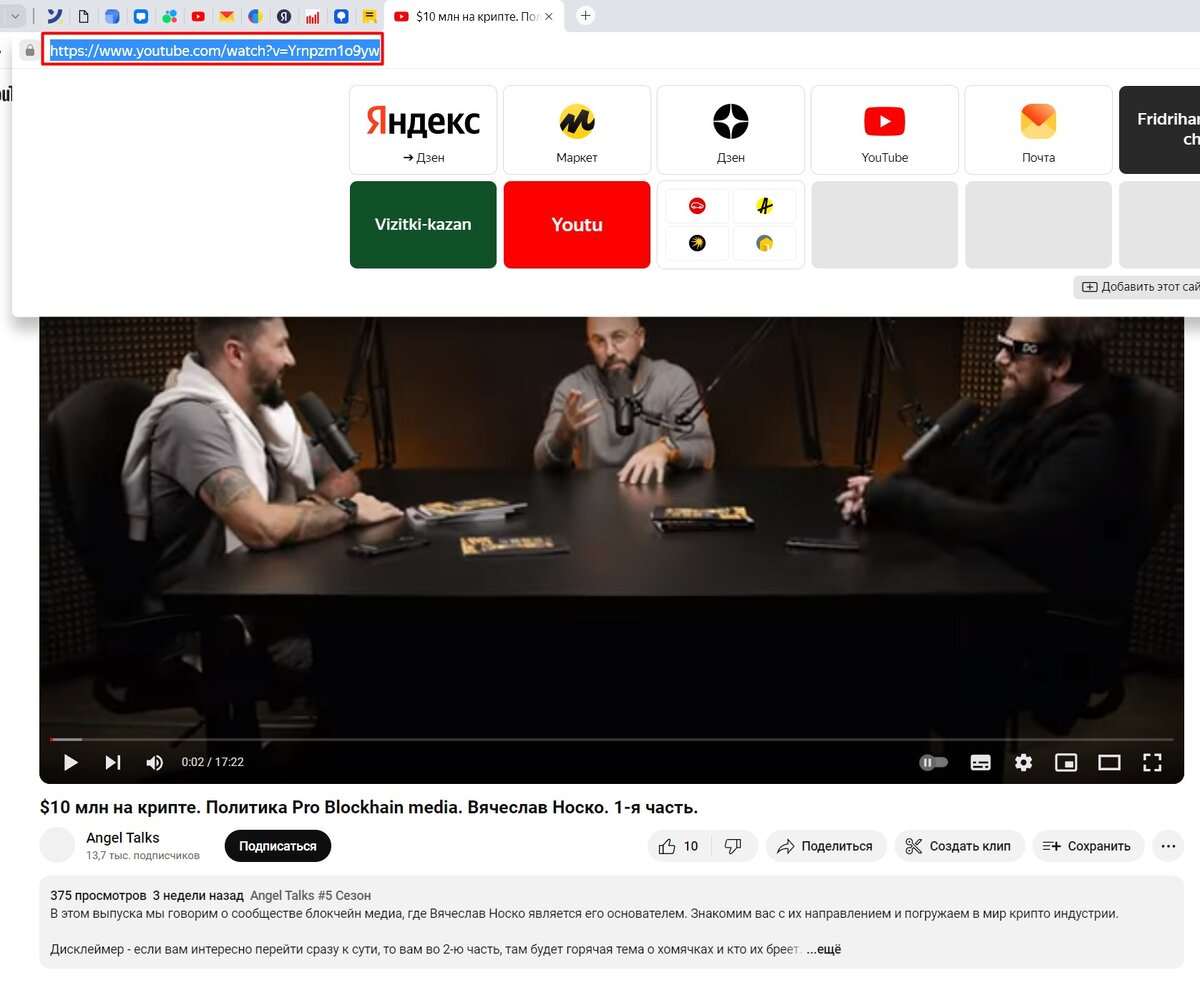
Task: Open the Angel Talks channel avatar
Action: [x=57, y=845]
